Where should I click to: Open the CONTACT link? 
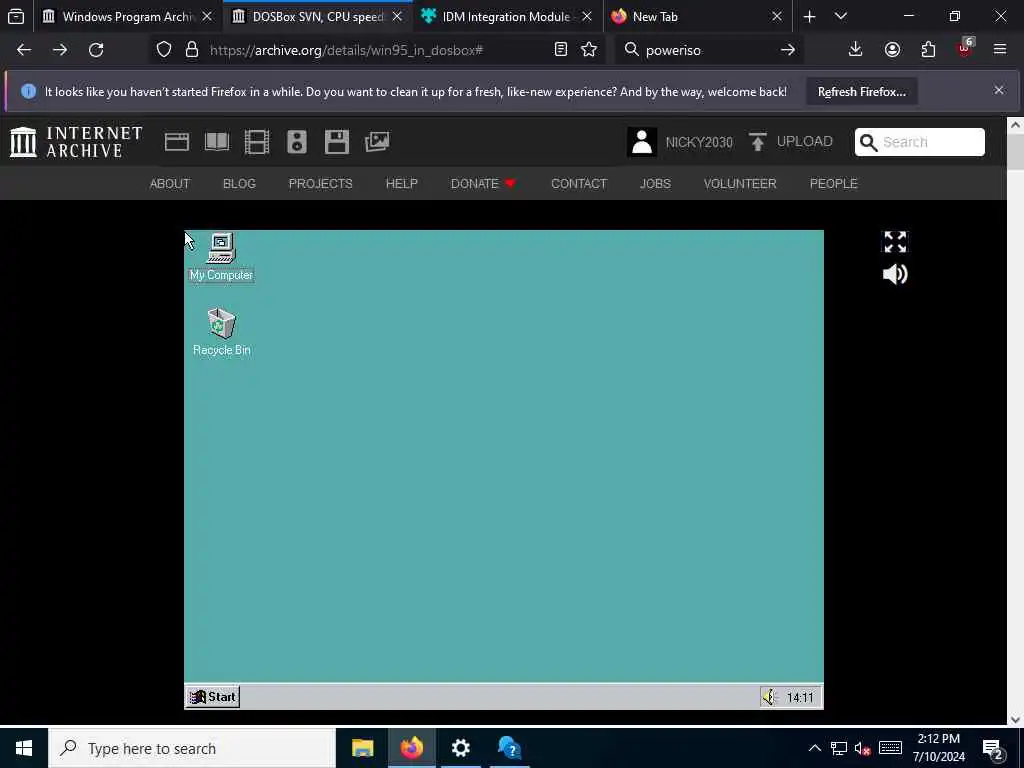pos(579,184)
